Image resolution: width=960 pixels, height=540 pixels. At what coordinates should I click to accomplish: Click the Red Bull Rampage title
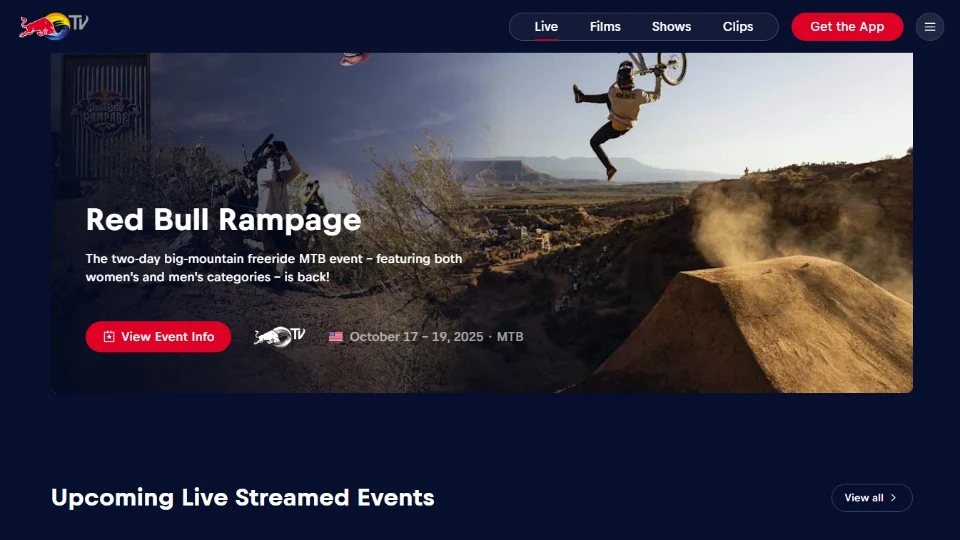coord(223,219)
